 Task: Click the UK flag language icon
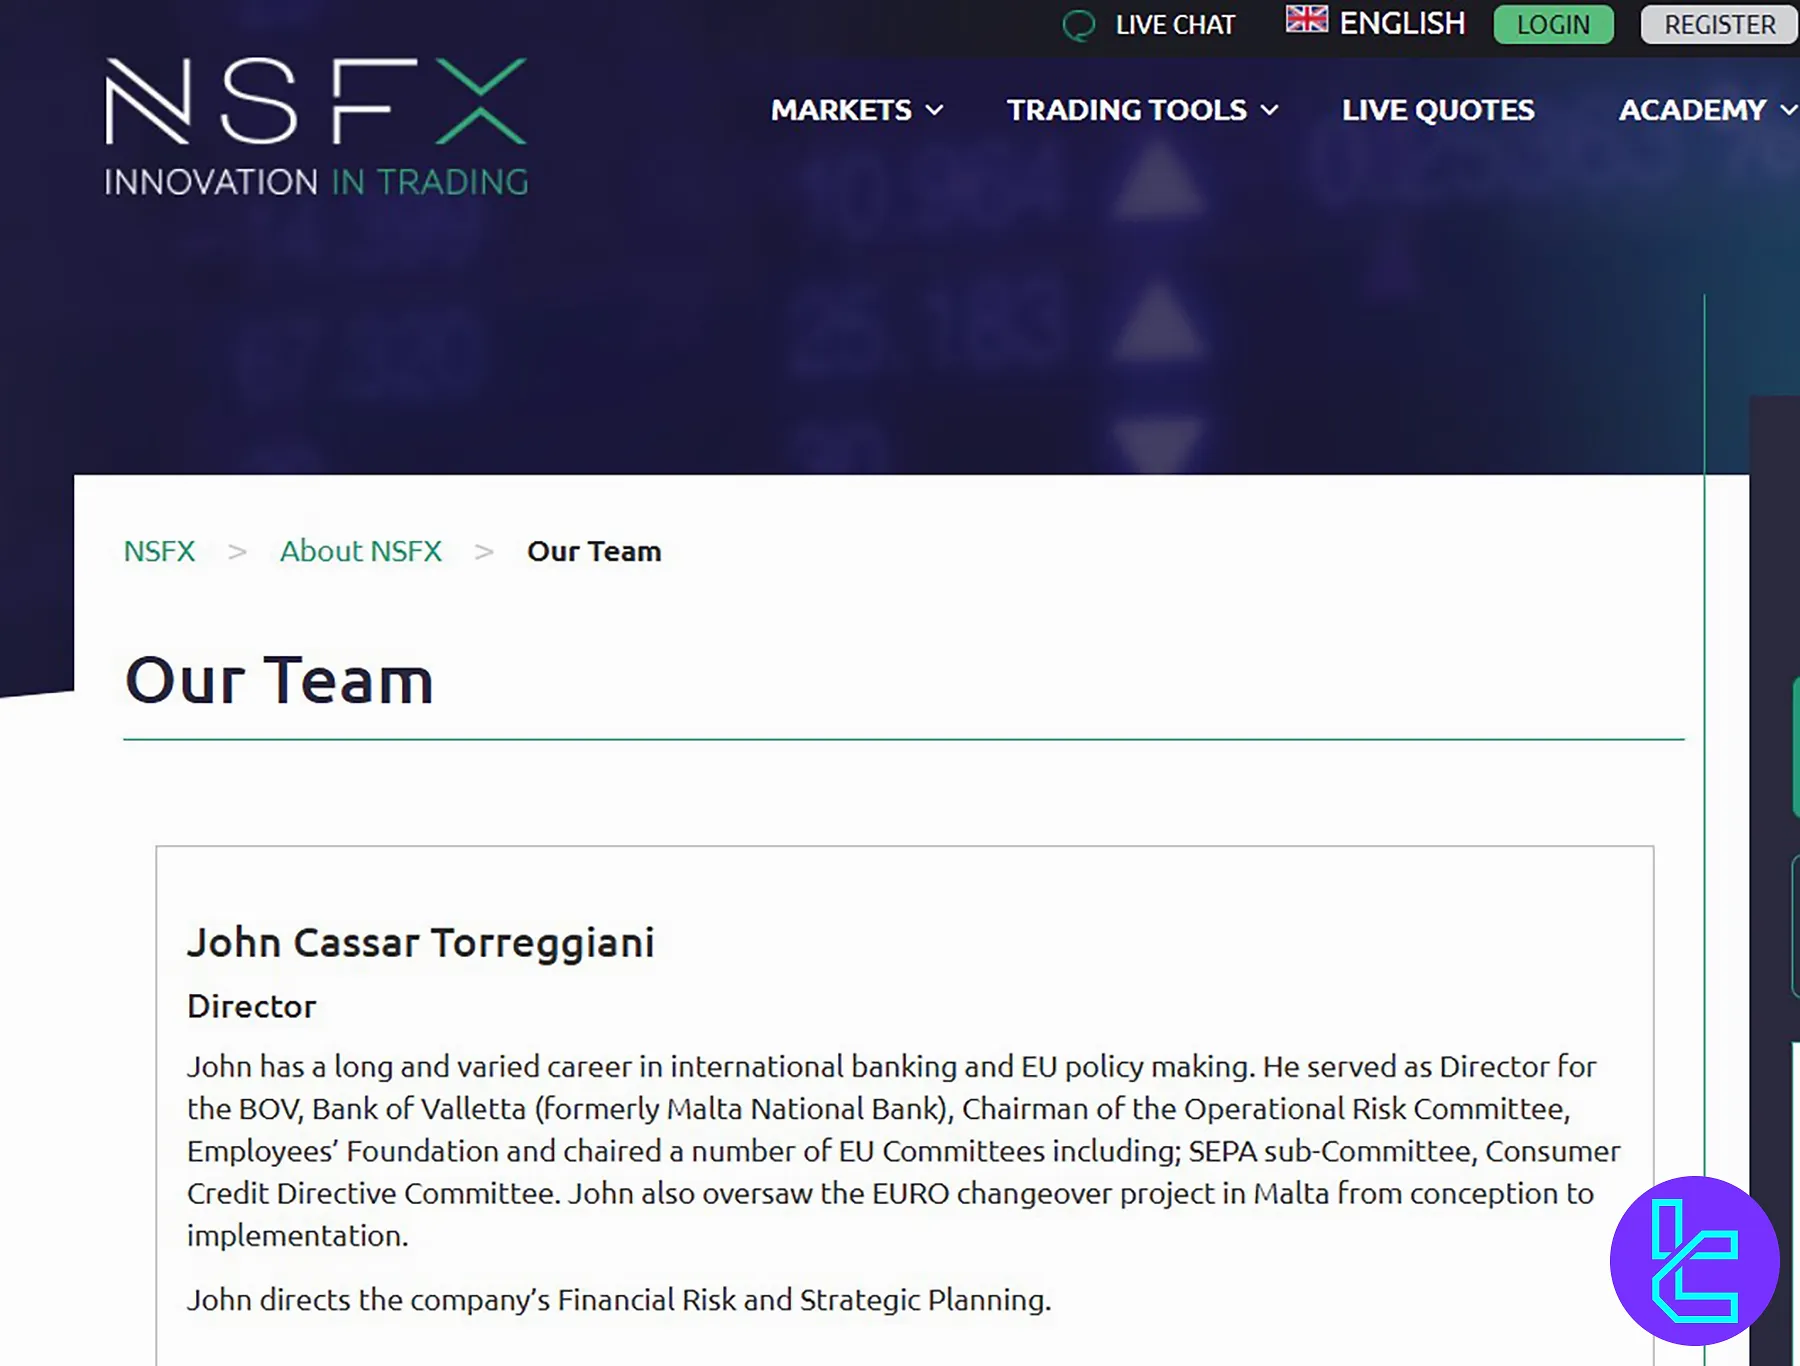tap(1306, 20)
